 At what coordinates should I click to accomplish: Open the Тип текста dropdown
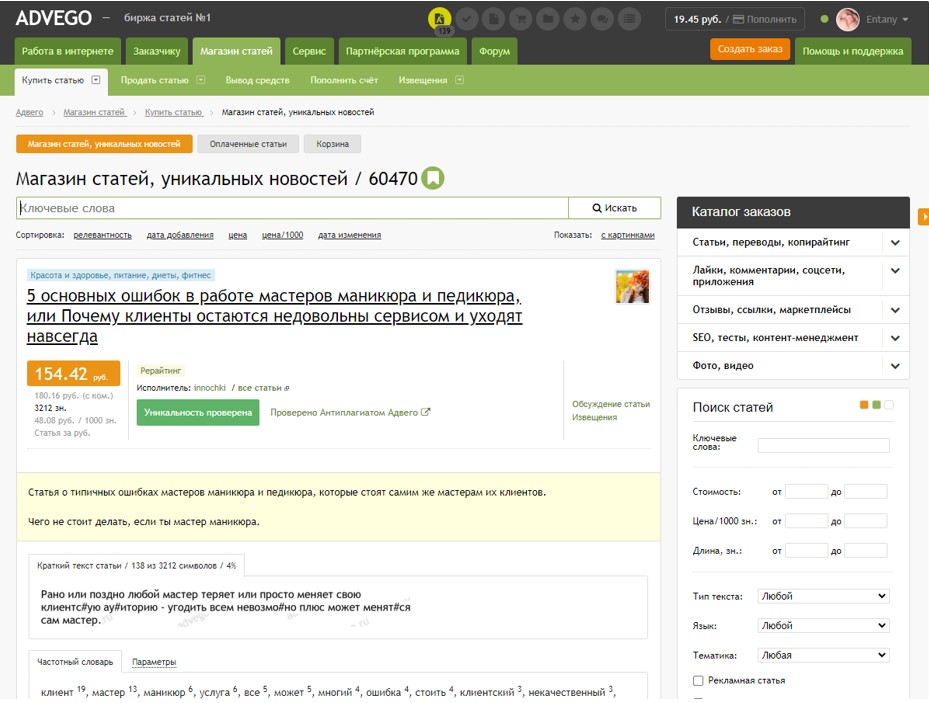tap(824, 596)
